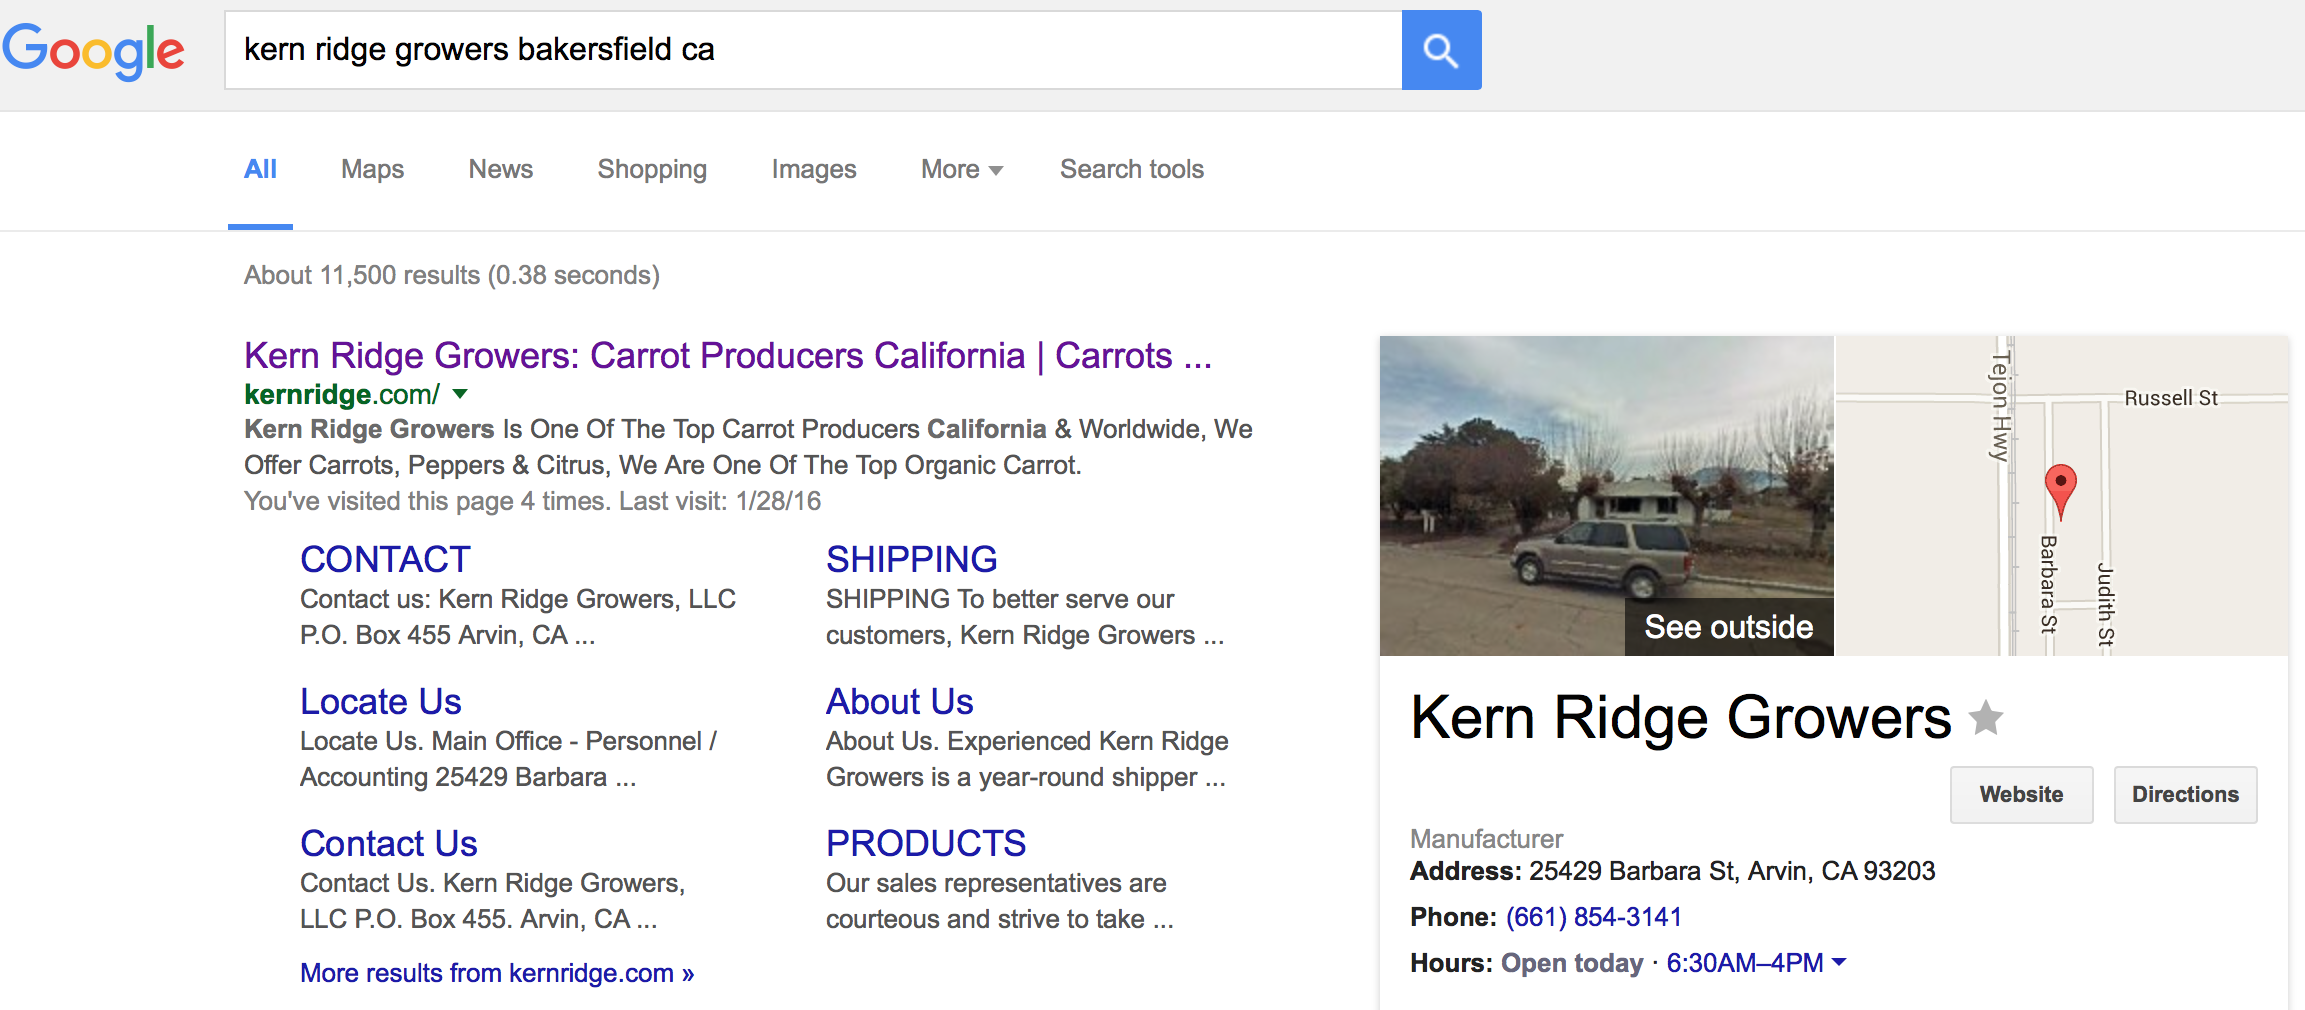Screen dimensions: 2305x1010
Task: Select the All tab
Action: coord(260,169)
